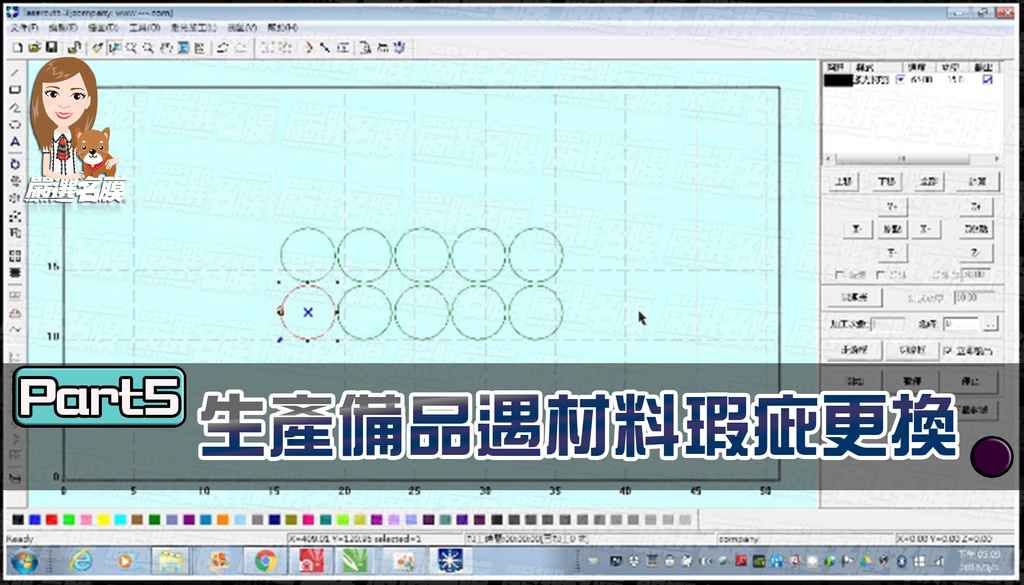This screenshot has height=585, width=1024.
Task: Click the Y- jog button
Action: (x=893, y=252)
